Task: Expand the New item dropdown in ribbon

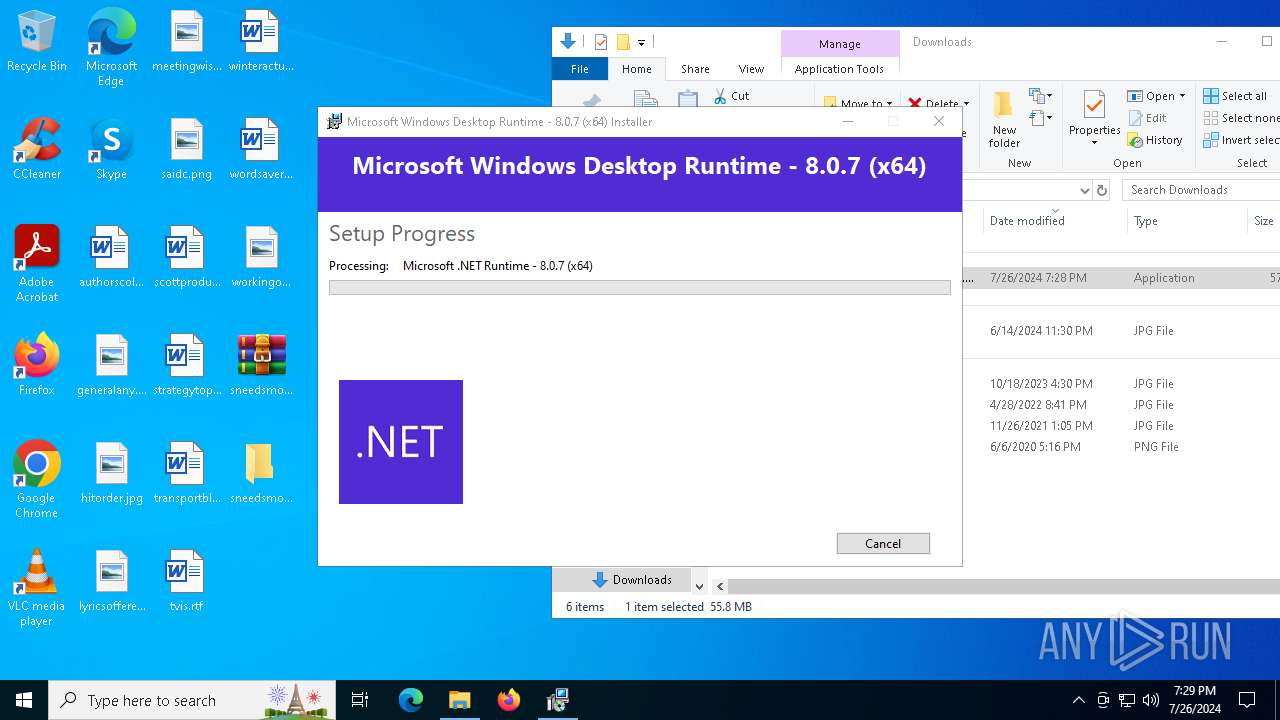Action: (x=1048, y=96)
